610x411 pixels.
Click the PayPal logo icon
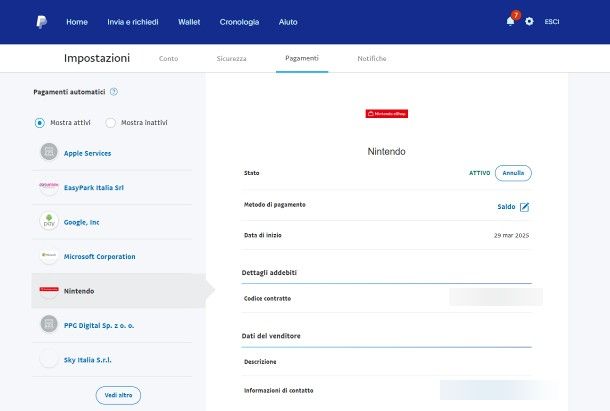point(42,22)
